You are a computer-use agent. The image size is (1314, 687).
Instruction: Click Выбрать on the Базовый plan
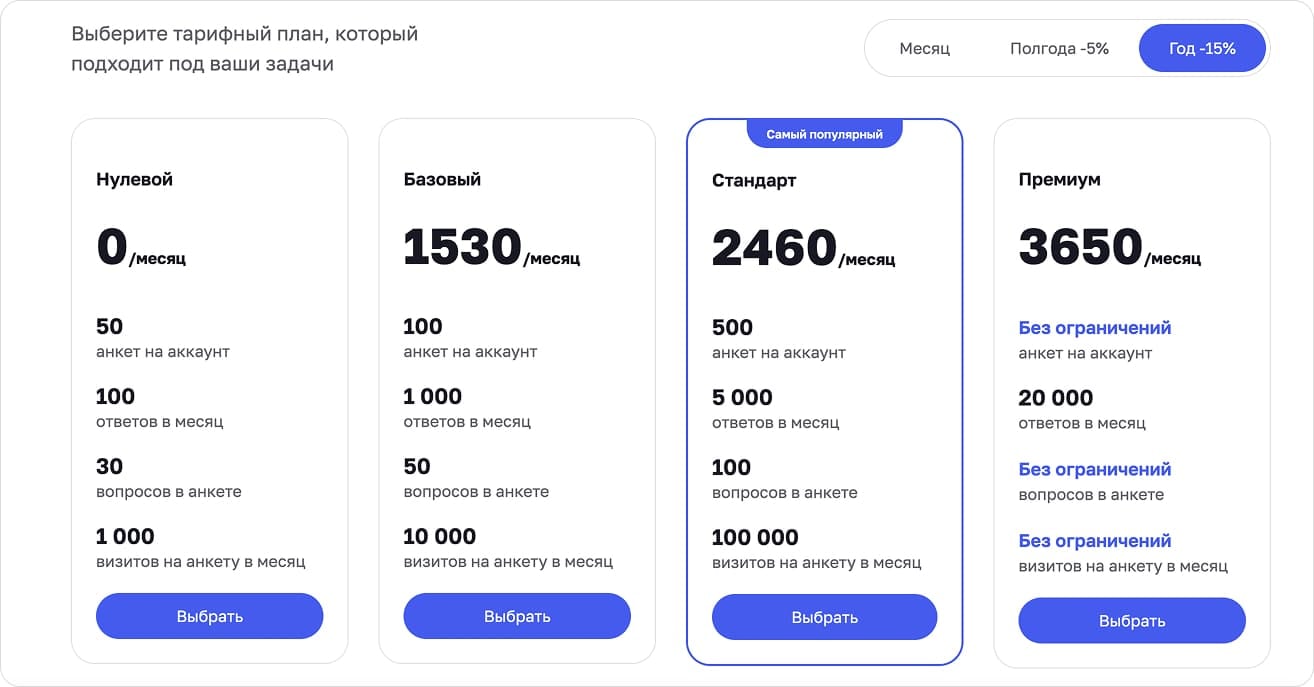coord(516,616)
